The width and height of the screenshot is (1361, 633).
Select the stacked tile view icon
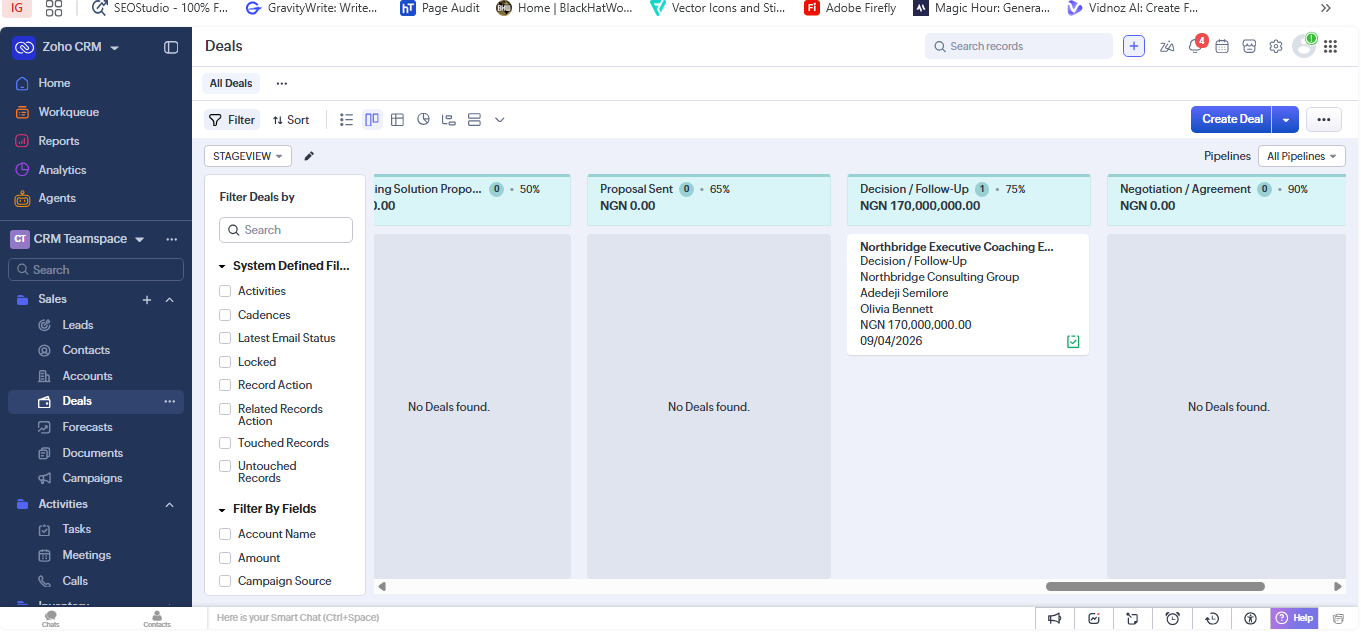click(475, 120)
